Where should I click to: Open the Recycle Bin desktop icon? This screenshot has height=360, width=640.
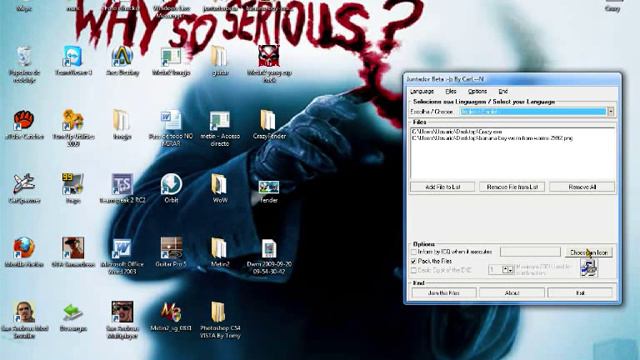24,56
